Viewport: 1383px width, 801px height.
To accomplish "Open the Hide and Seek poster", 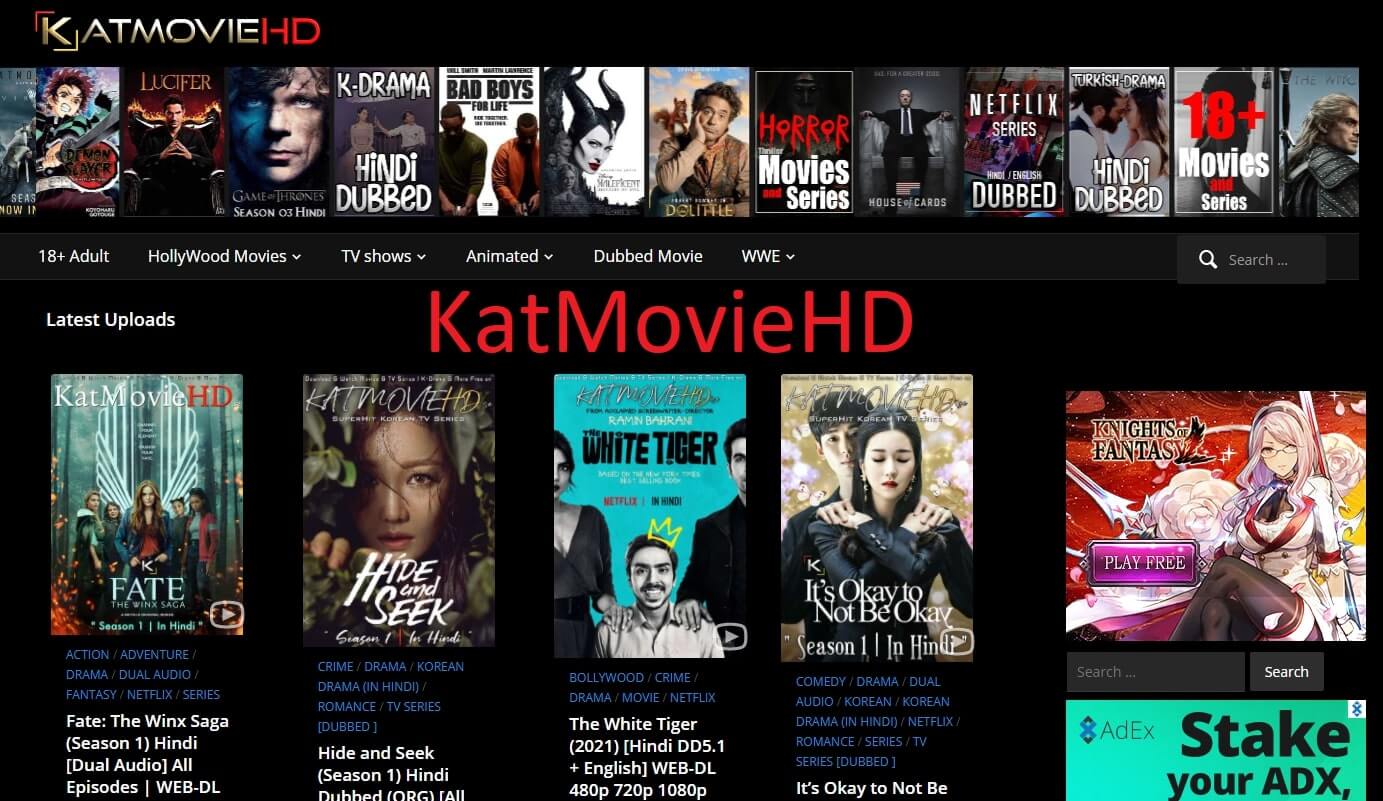I will tap(399, 510).
